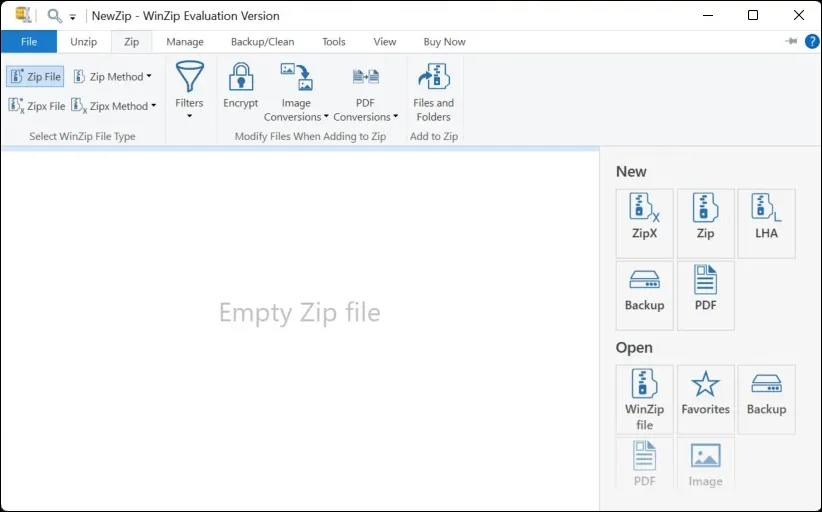
Task: Switch to the Unzip tab
Action: pyautogui.click(x=83, y=41)
